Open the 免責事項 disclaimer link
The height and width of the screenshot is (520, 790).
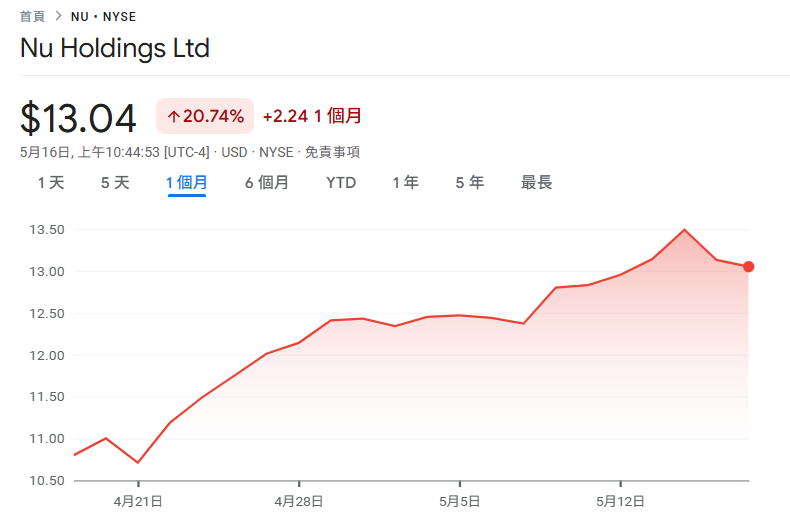click(332, 152)
